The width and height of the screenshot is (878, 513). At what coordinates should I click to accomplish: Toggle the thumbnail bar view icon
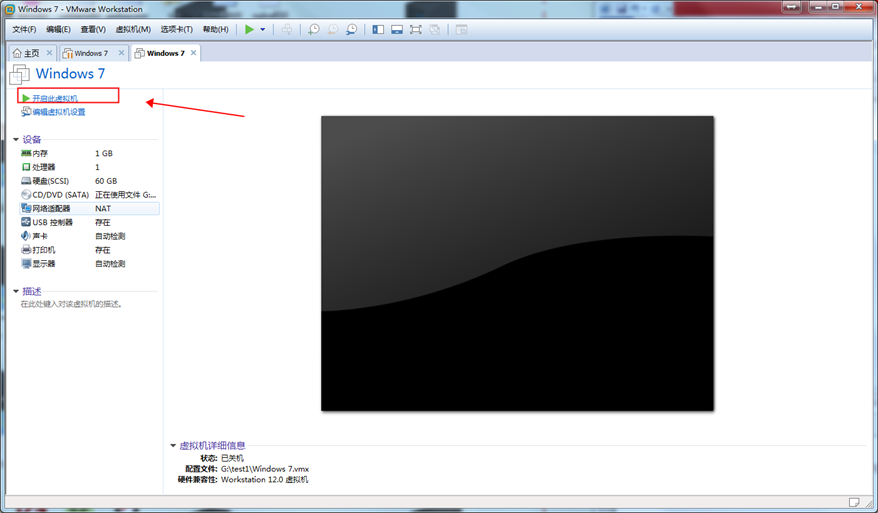[x=397, y=30]
